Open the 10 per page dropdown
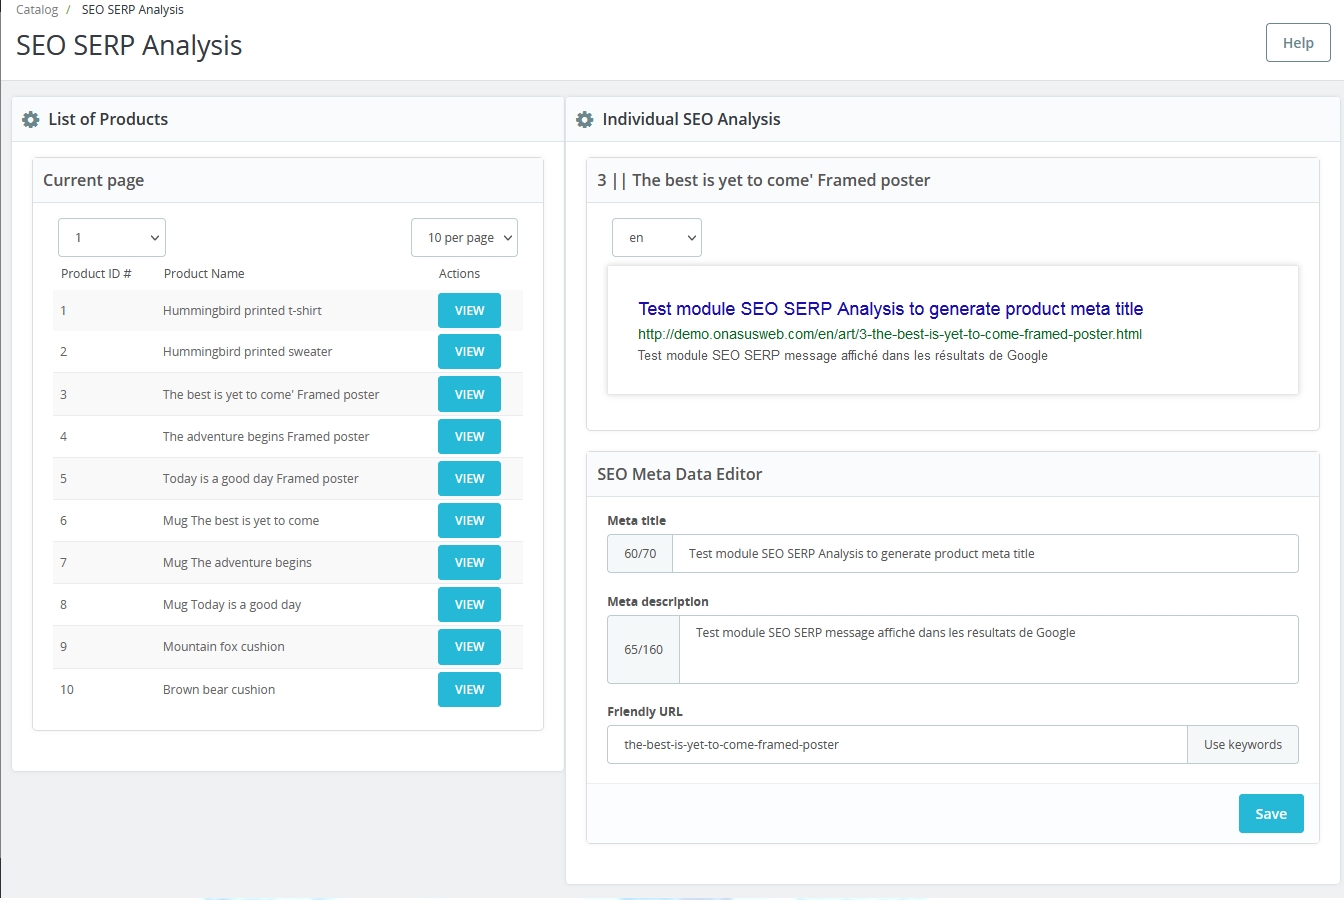The width and height of the screenshot is (1344, 900). point(464,237)
